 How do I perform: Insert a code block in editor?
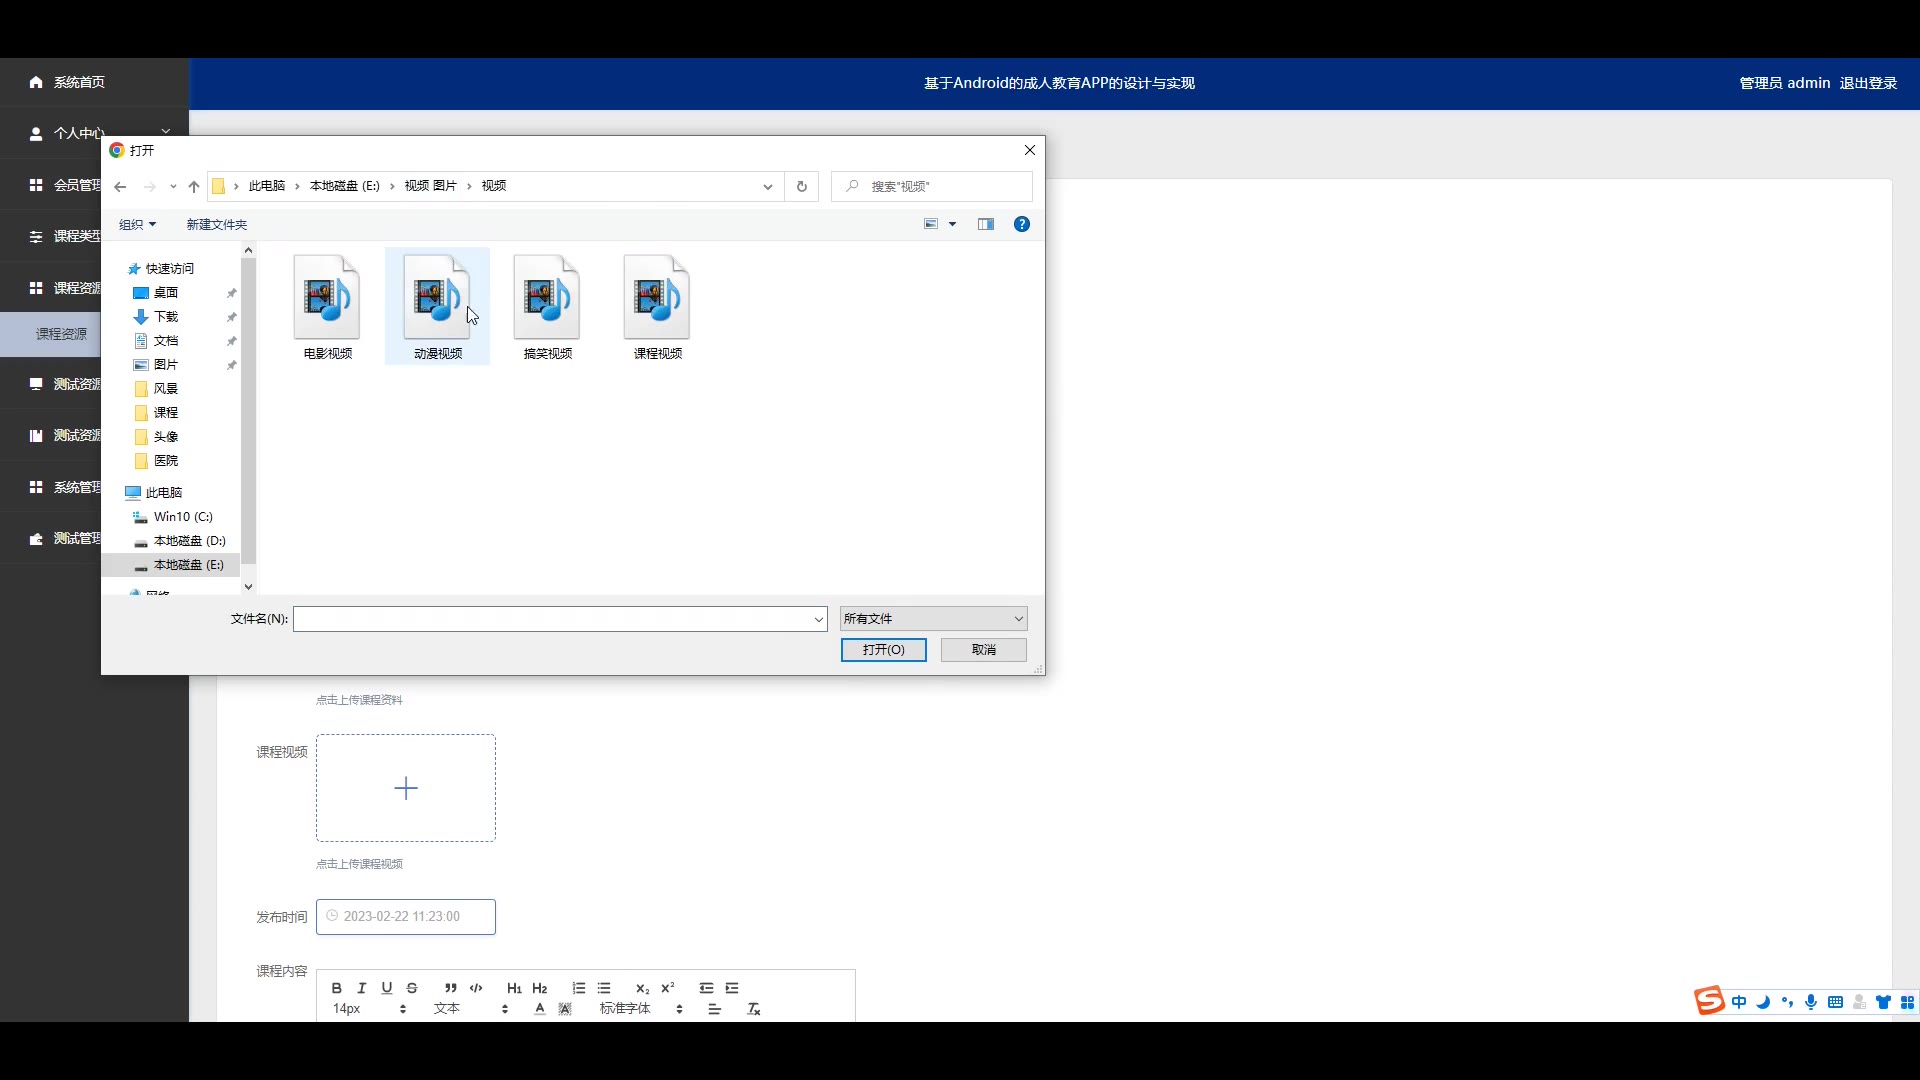tap(476, 988)
